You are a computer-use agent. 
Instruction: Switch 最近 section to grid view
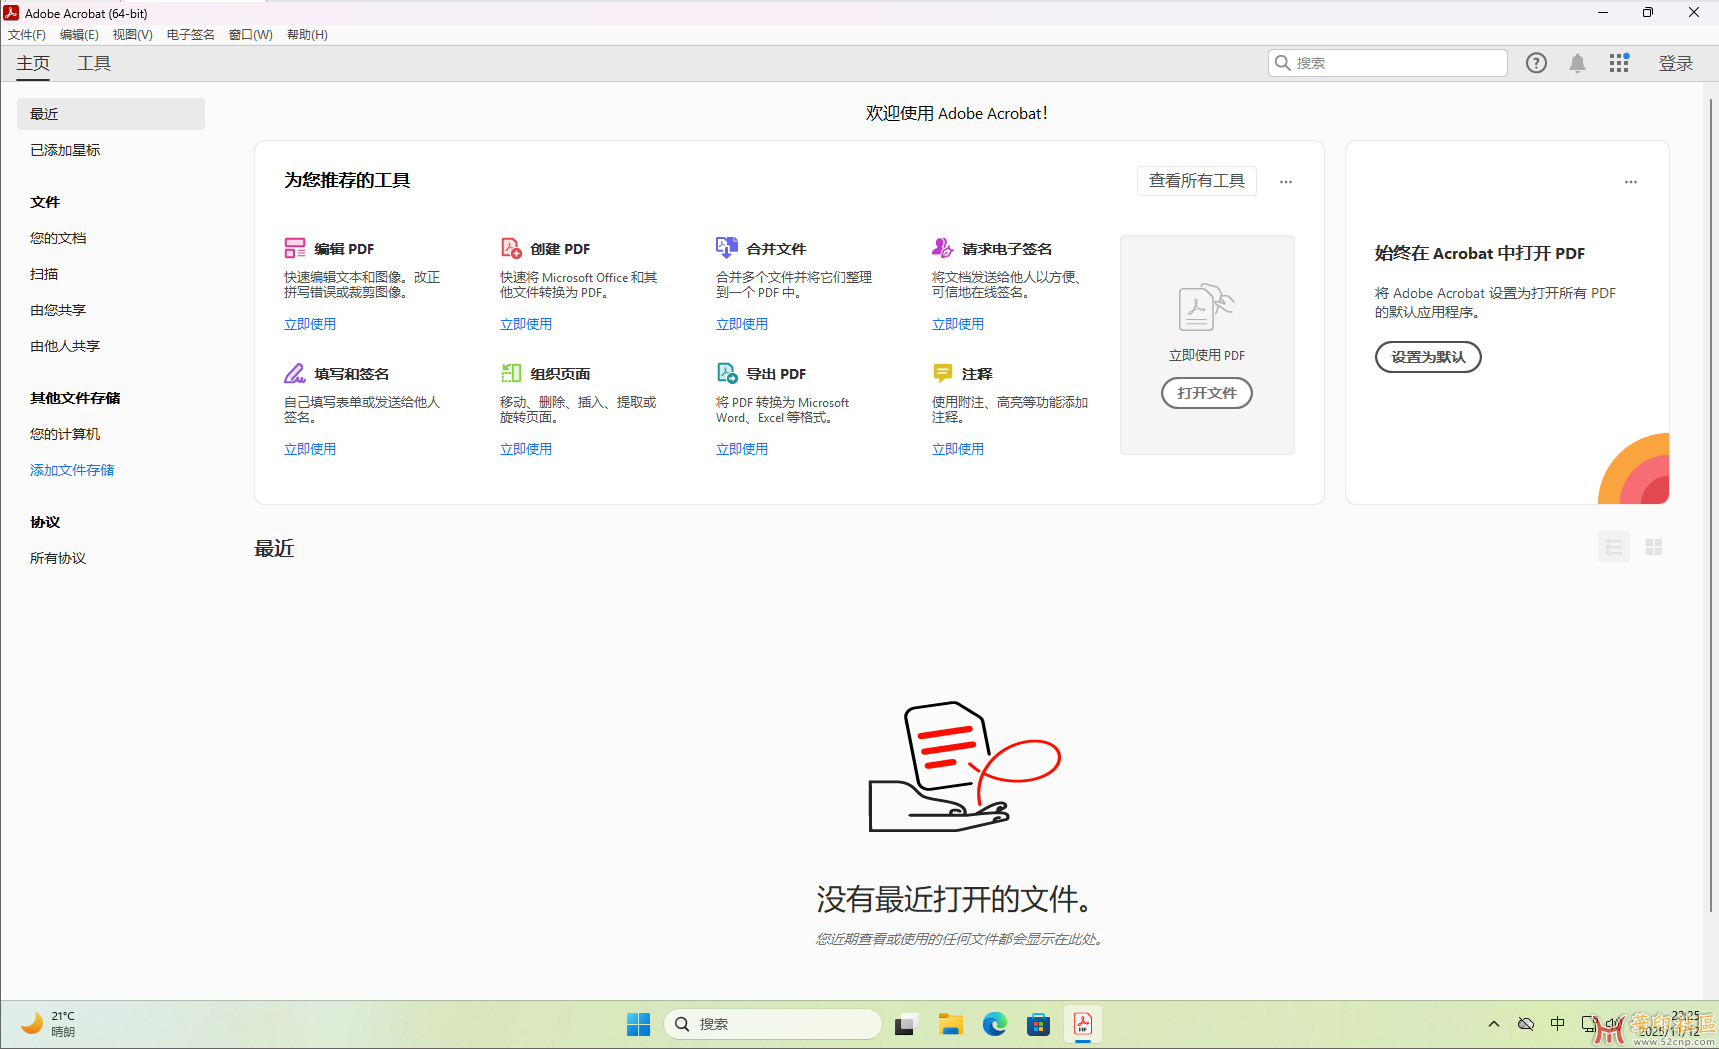click(x=1653, y=547)
